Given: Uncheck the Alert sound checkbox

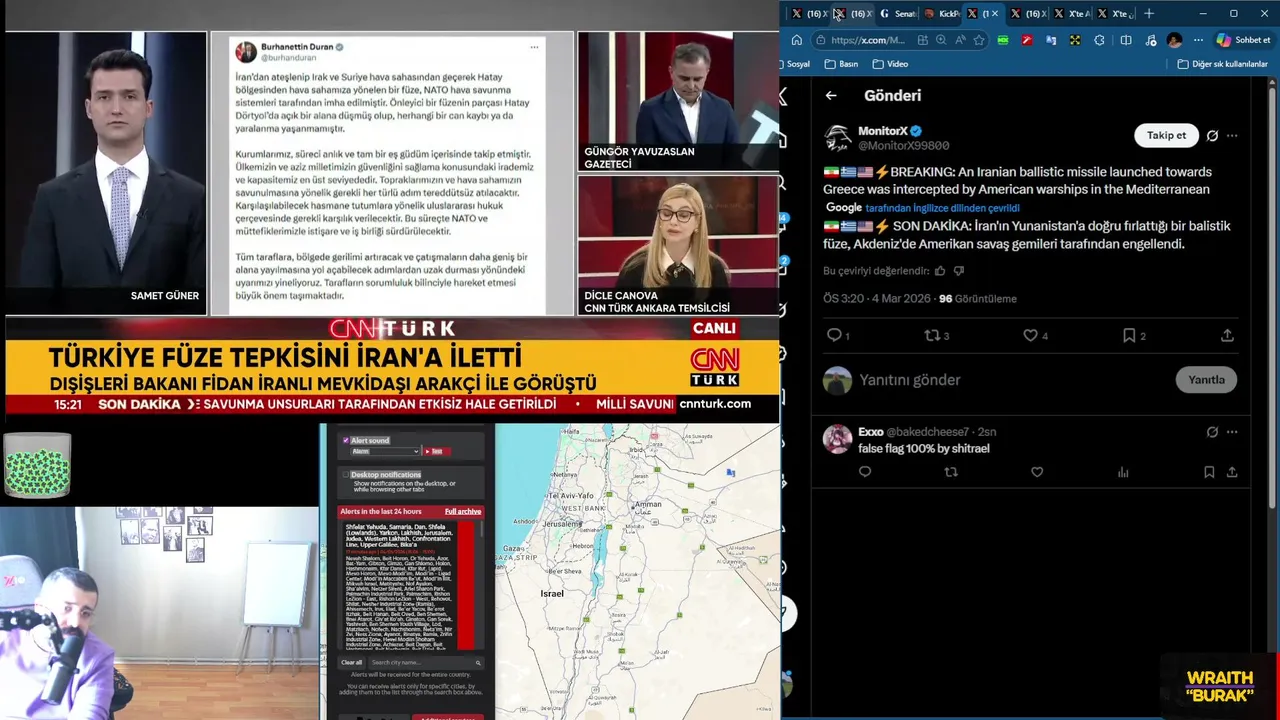Looking at the screenshot, I should click(346, 440).
